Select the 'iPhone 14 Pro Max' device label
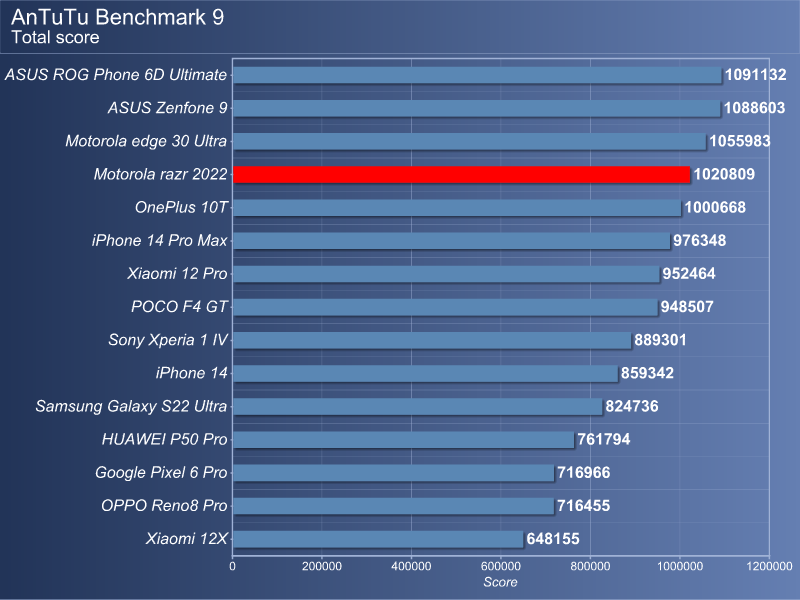The image size is (800, 600). 159,241
